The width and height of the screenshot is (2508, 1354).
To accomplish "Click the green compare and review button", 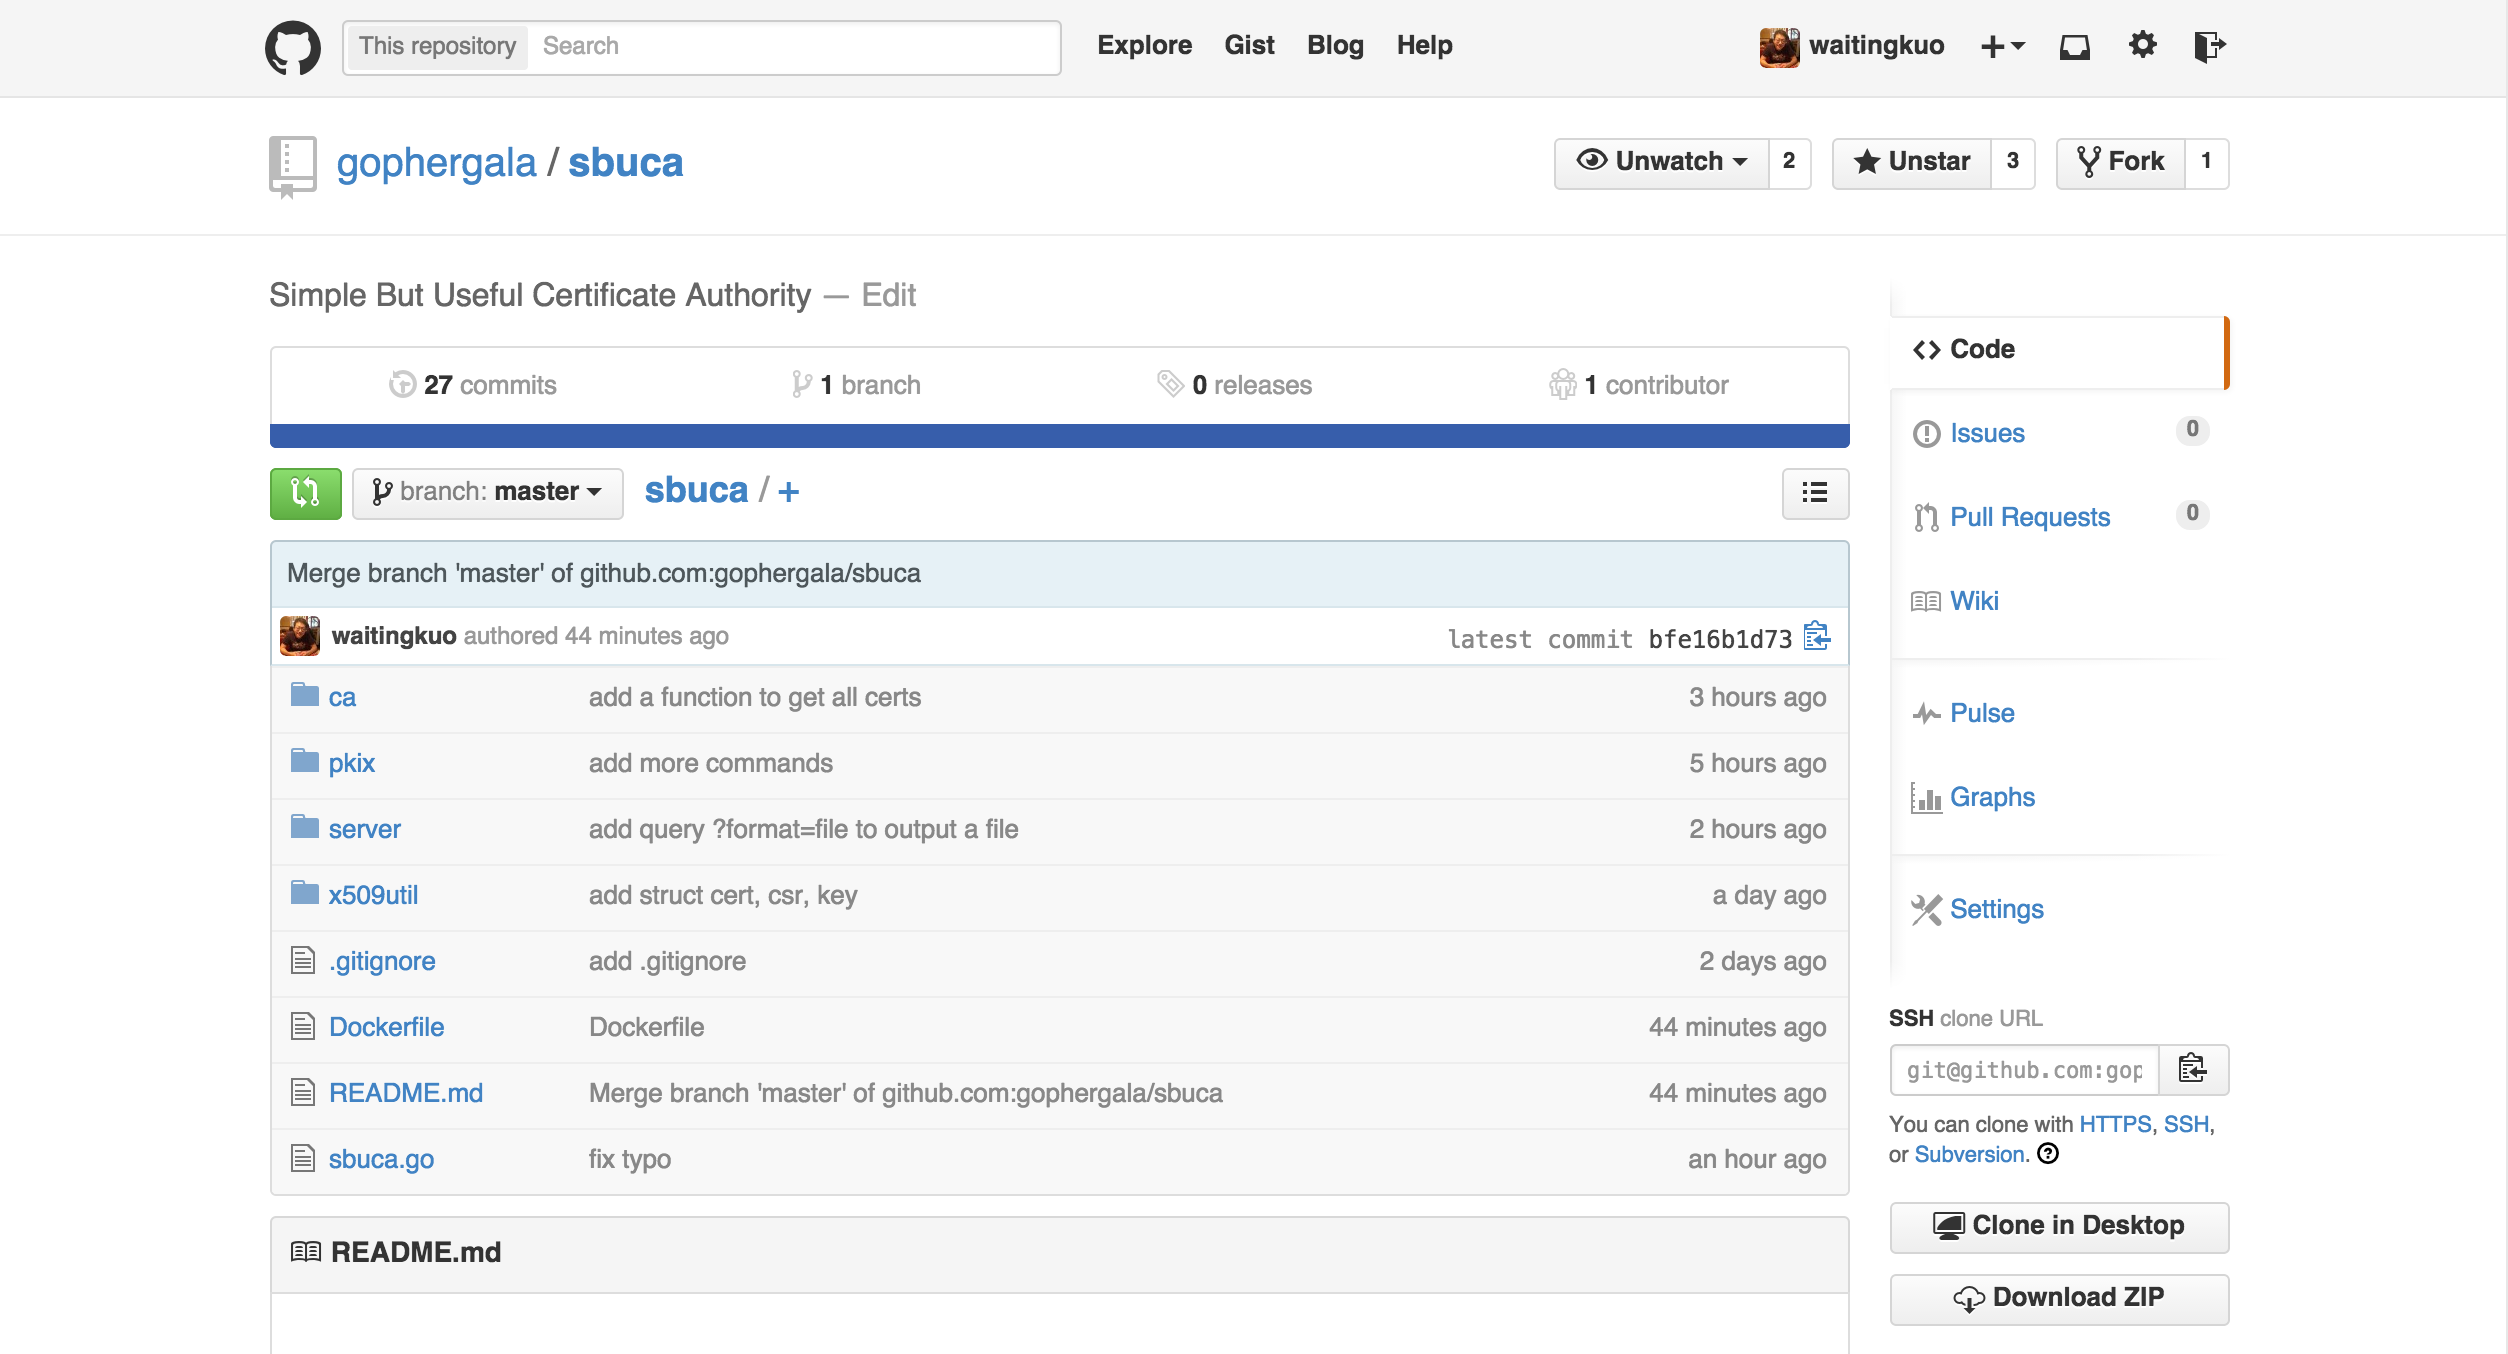I will [305, 492].
